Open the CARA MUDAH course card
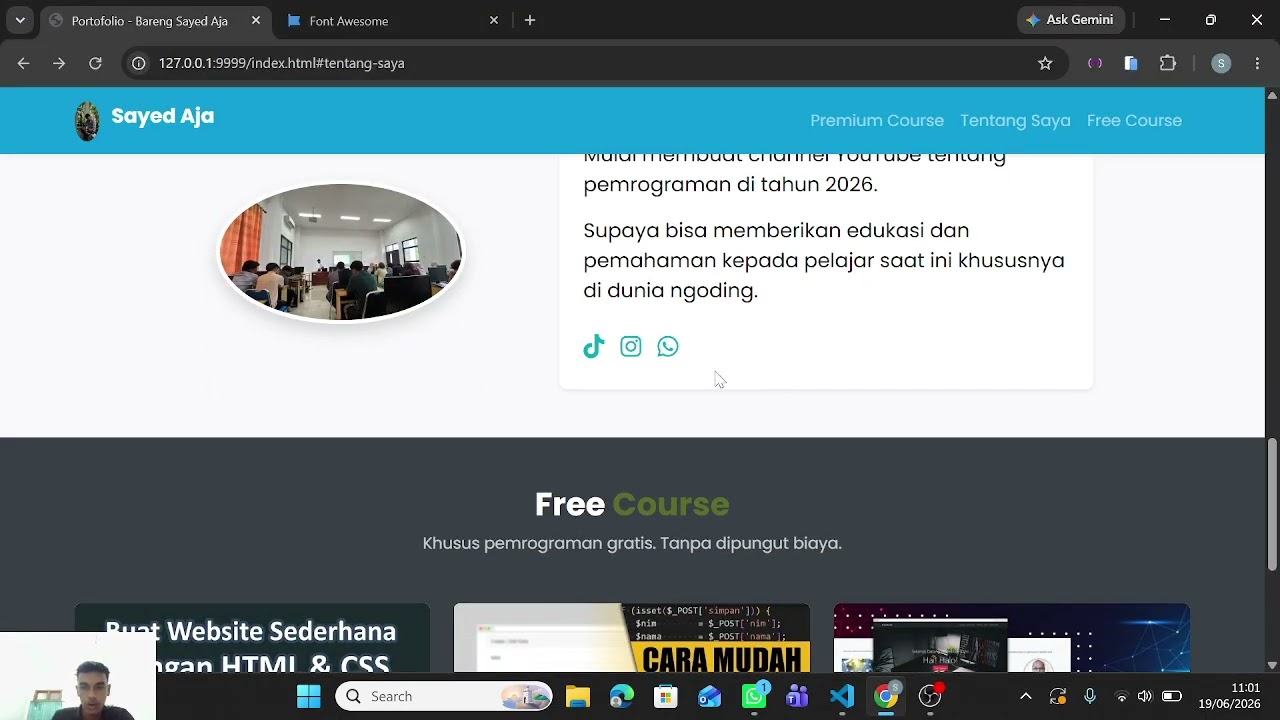The height and width of the screenshot is (720, 1280). click(632, 638)
